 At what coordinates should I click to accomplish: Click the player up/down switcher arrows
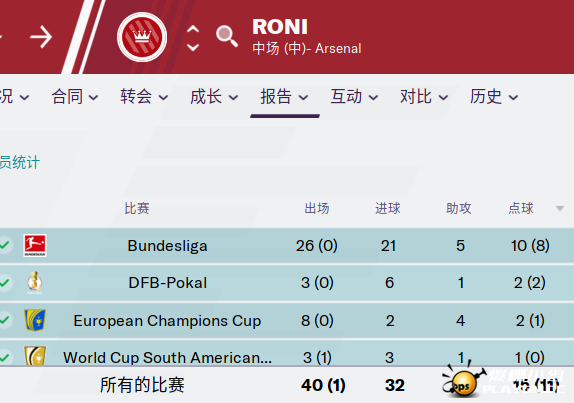193,38
